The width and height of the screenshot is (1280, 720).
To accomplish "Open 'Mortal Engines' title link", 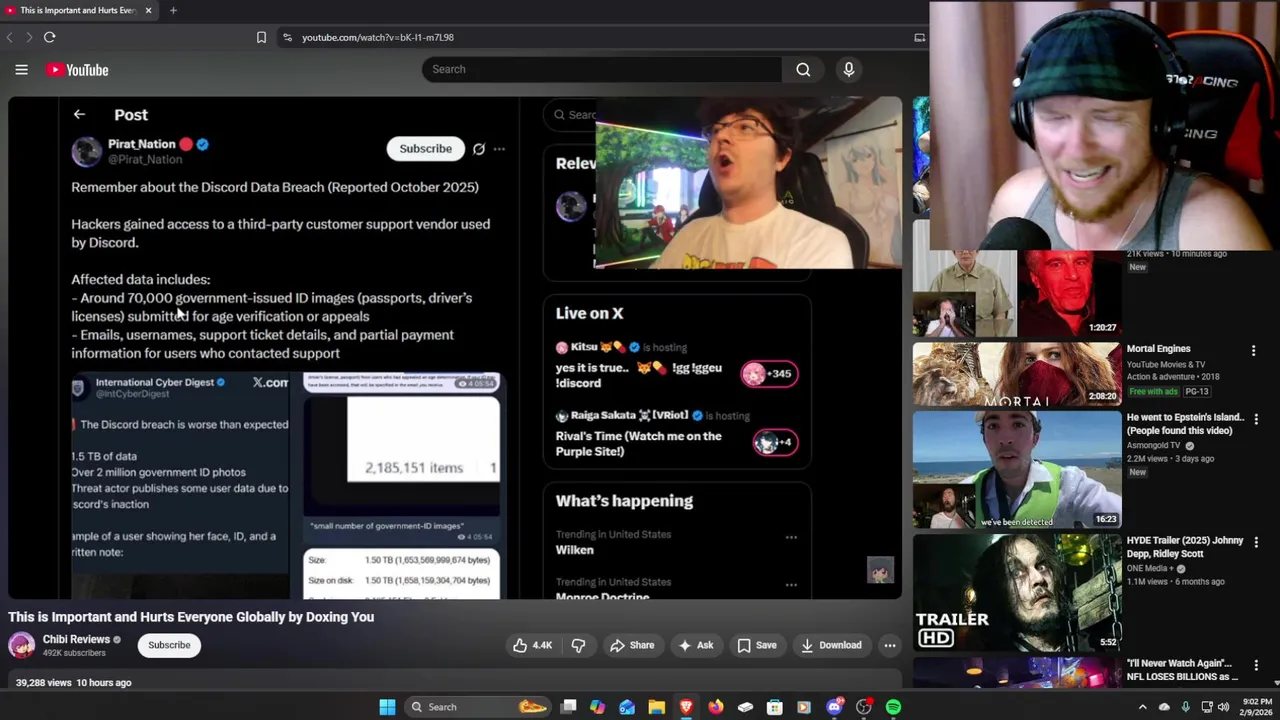I will point(1158,349).
